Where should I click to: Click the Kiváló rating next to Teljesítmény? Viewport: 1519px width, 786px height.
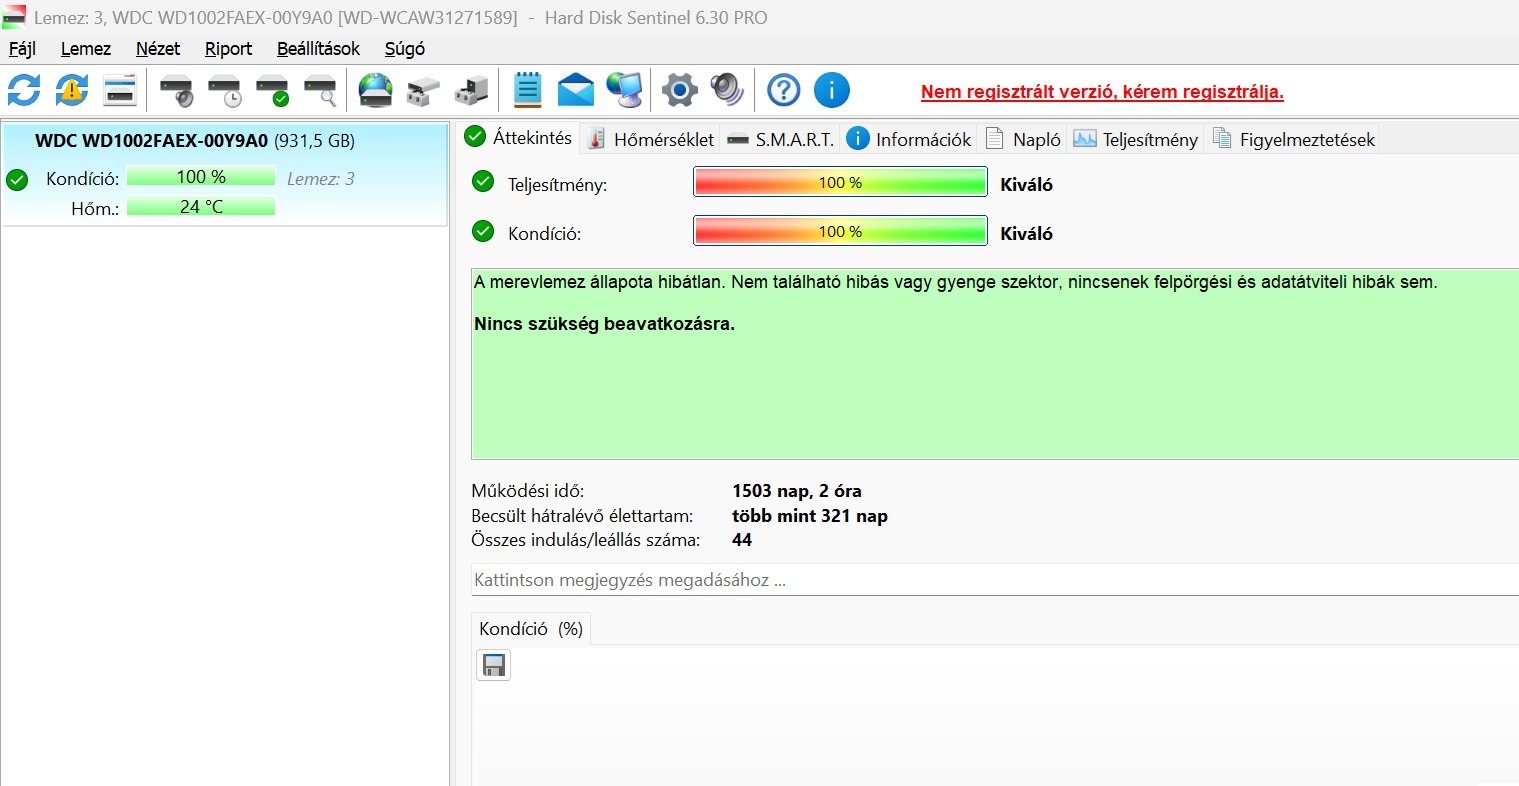pos(1026,185)
